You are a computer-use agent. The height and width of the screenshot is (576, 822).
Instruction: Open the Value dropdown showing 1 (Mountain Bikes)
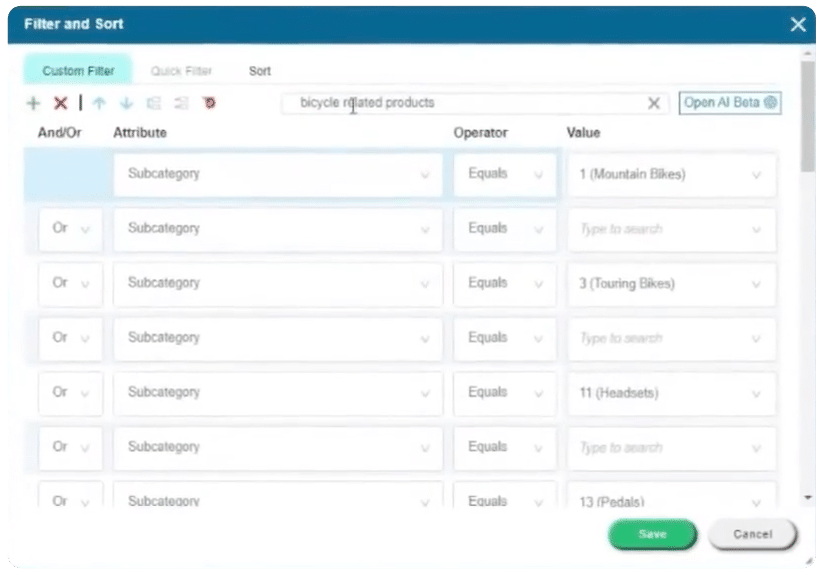pos(671,175)
